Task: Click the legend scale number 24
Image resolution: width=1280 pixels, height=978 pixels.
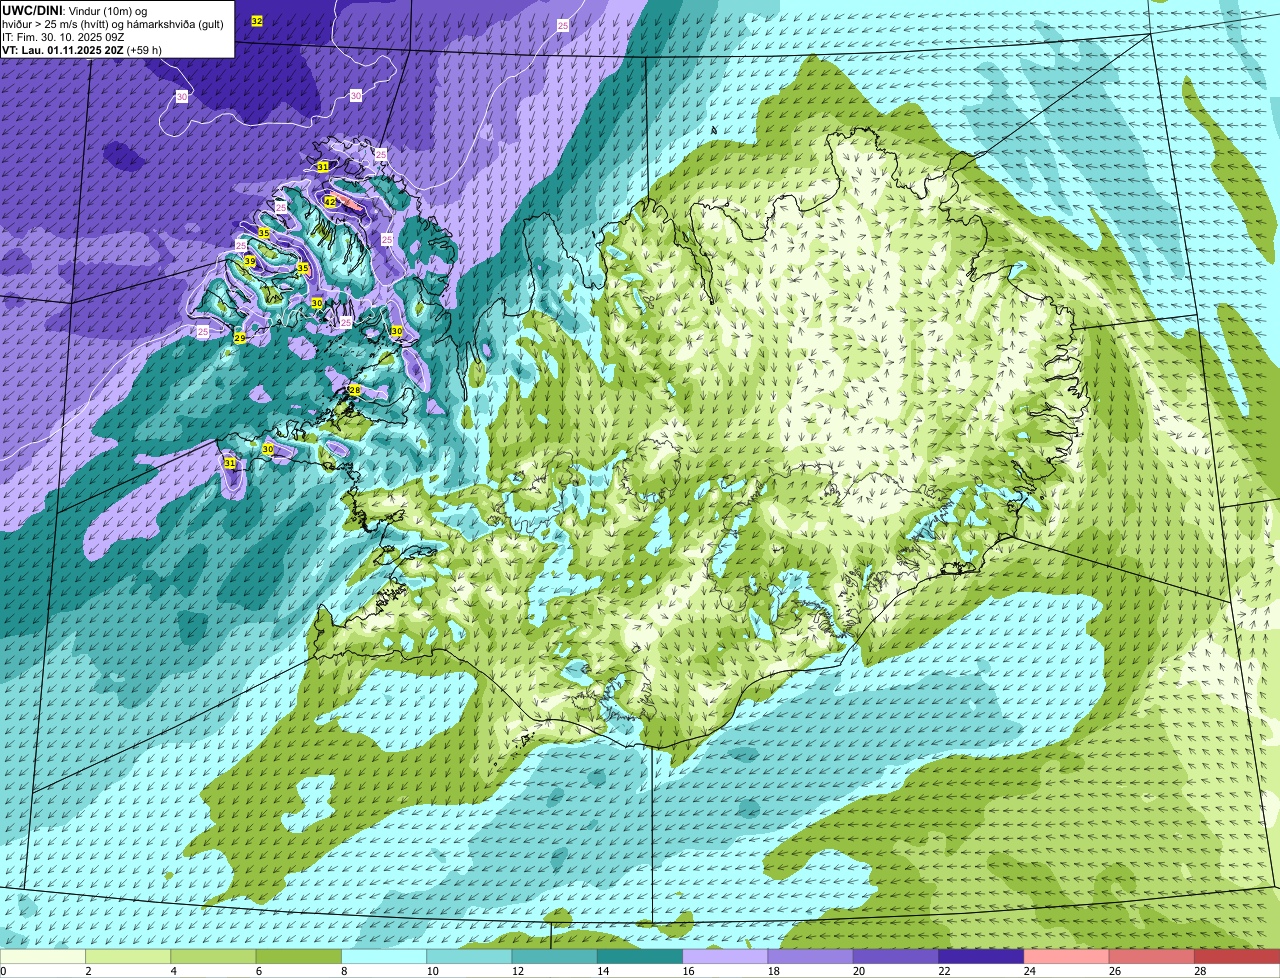Action: point(1029,971)
